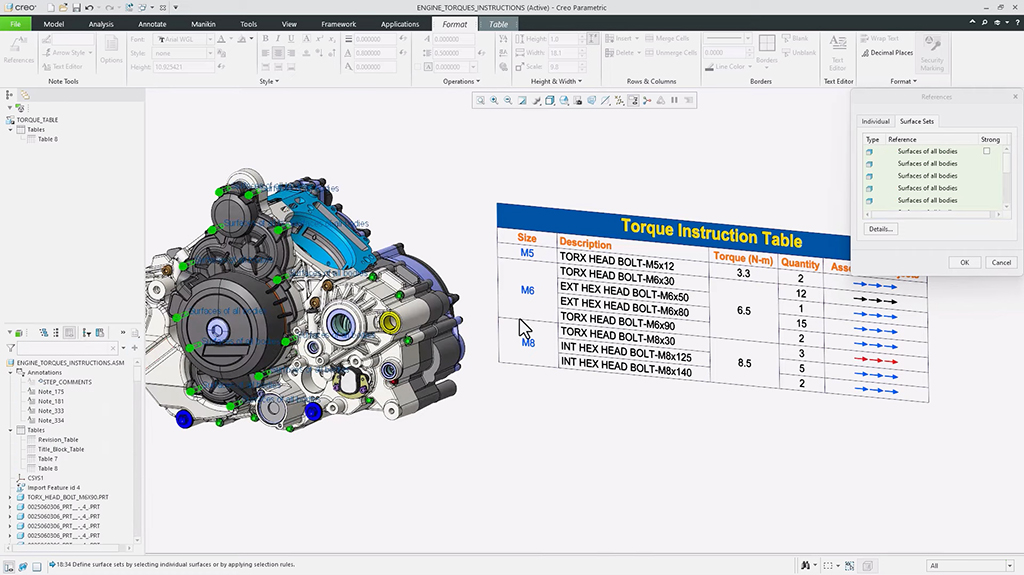Screen dimensions: 1024x575
Task: Open the Format group dropdown
Action: point(903,82)
